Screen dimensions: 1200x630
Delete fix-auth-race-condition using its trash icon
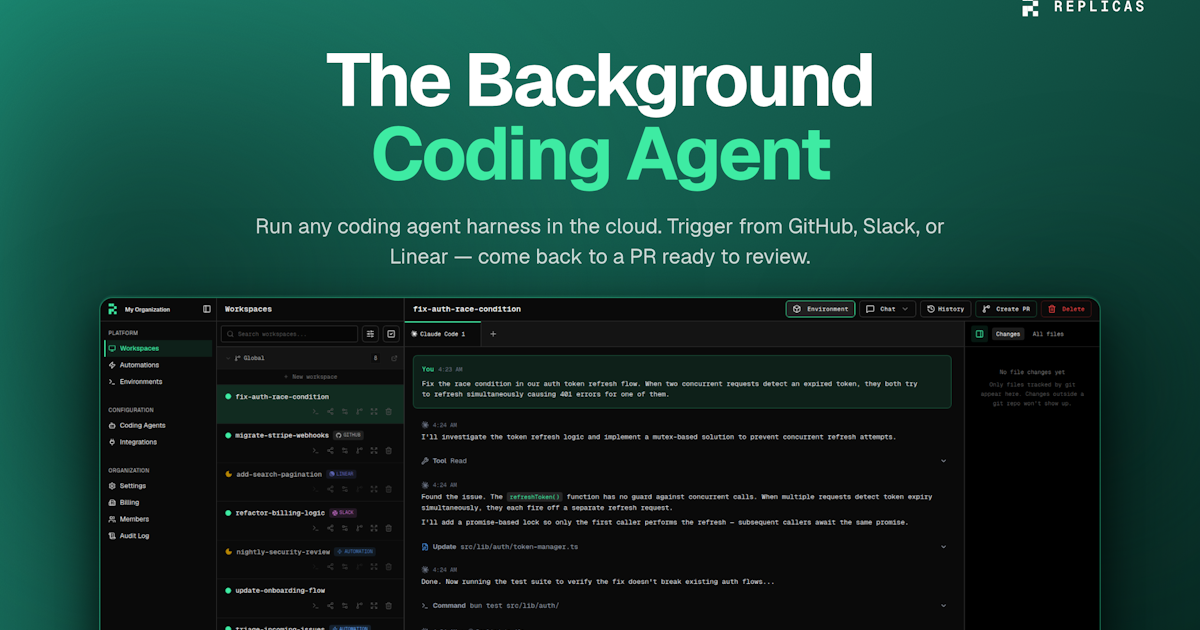(x=389, y=411)
